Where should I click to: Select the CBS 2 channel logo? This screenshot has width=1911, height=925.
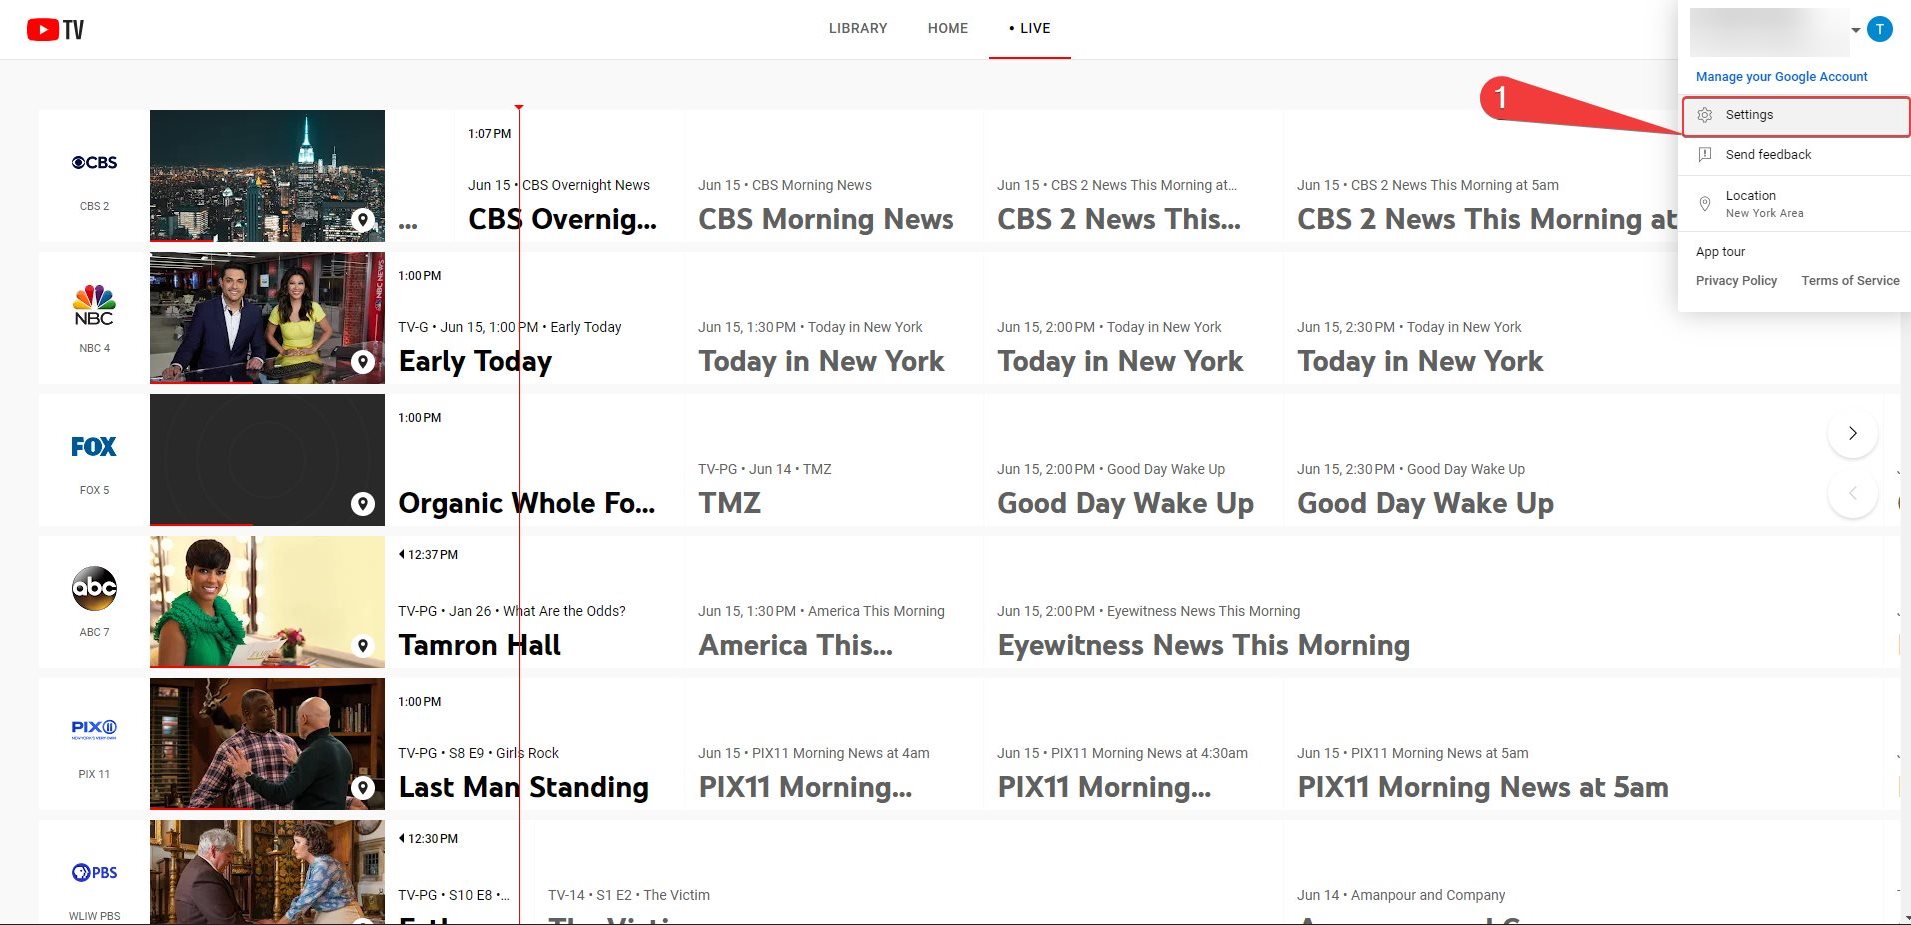coord(93,162)
